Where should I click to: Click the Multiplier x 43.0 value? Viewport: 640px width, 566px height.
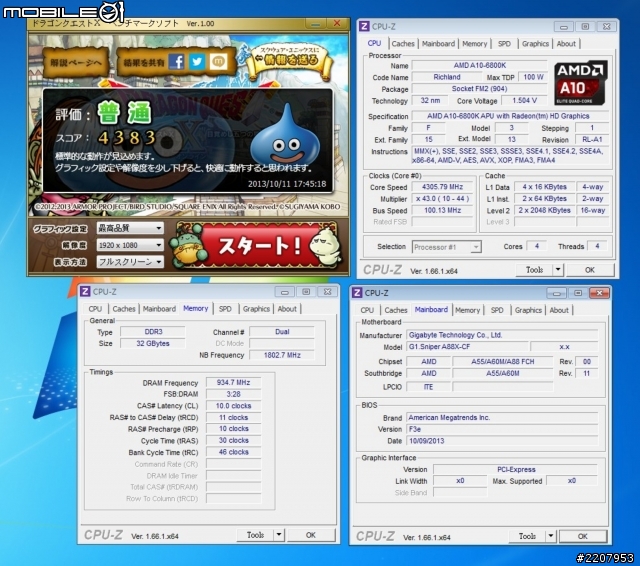[x=442, y=199]
